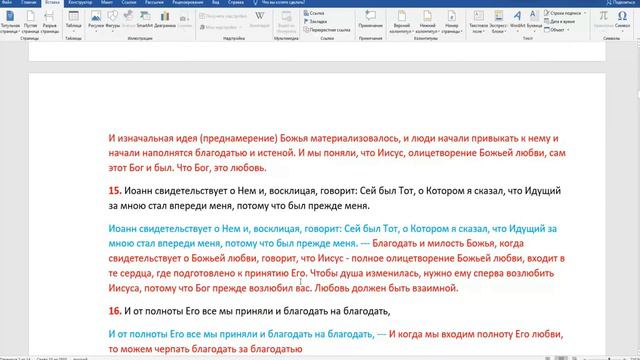
Task: Click the words 'этот Бог и был'
Action: pos(141,168)
